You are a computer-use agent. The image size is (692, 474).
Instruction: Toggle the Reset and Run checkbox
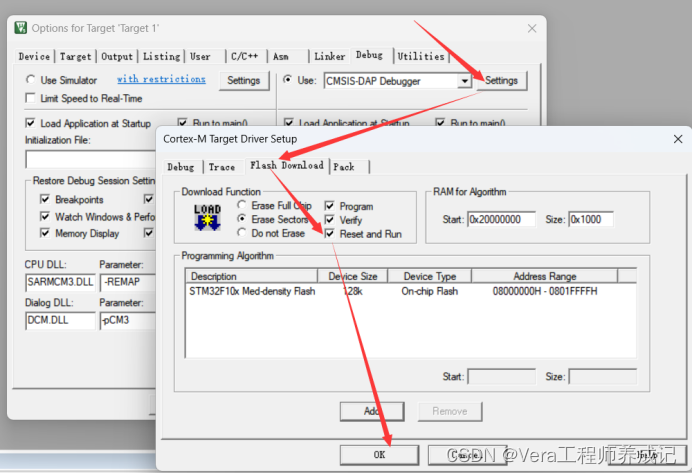(x=329, y=233)
